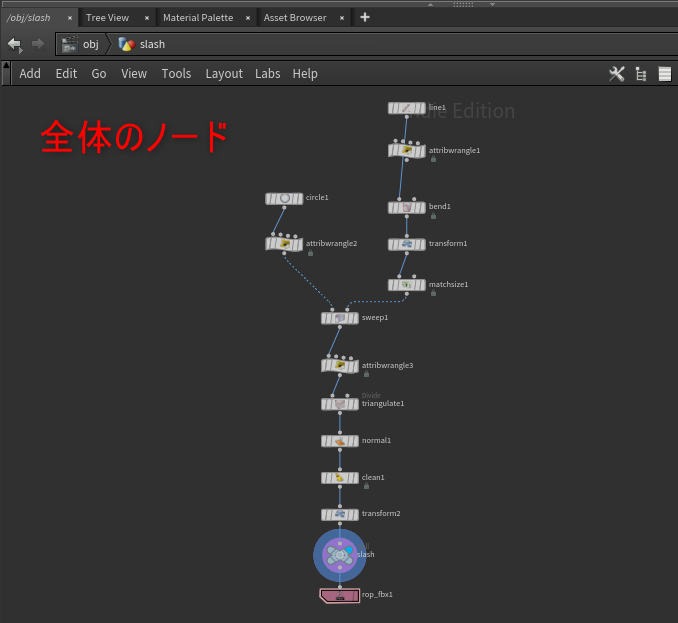678x623 pixels.
Task: Open the Edit menu
Action: (66, 73)
